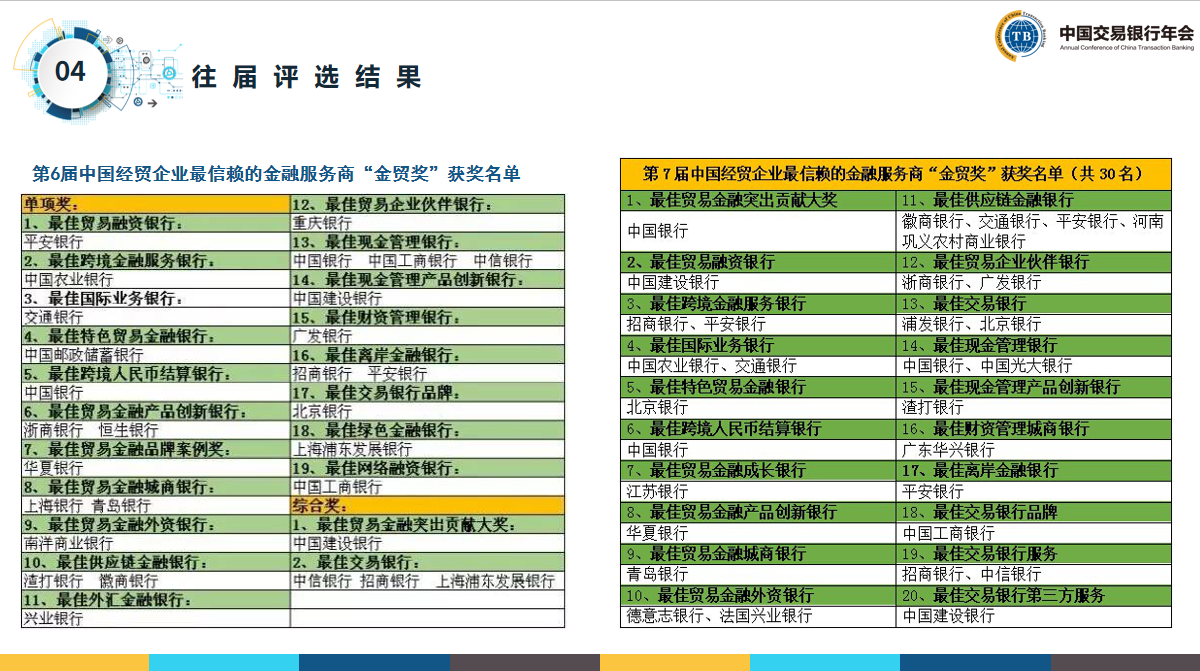
Task: Click the circular 04 section badge
Action: 70,72
